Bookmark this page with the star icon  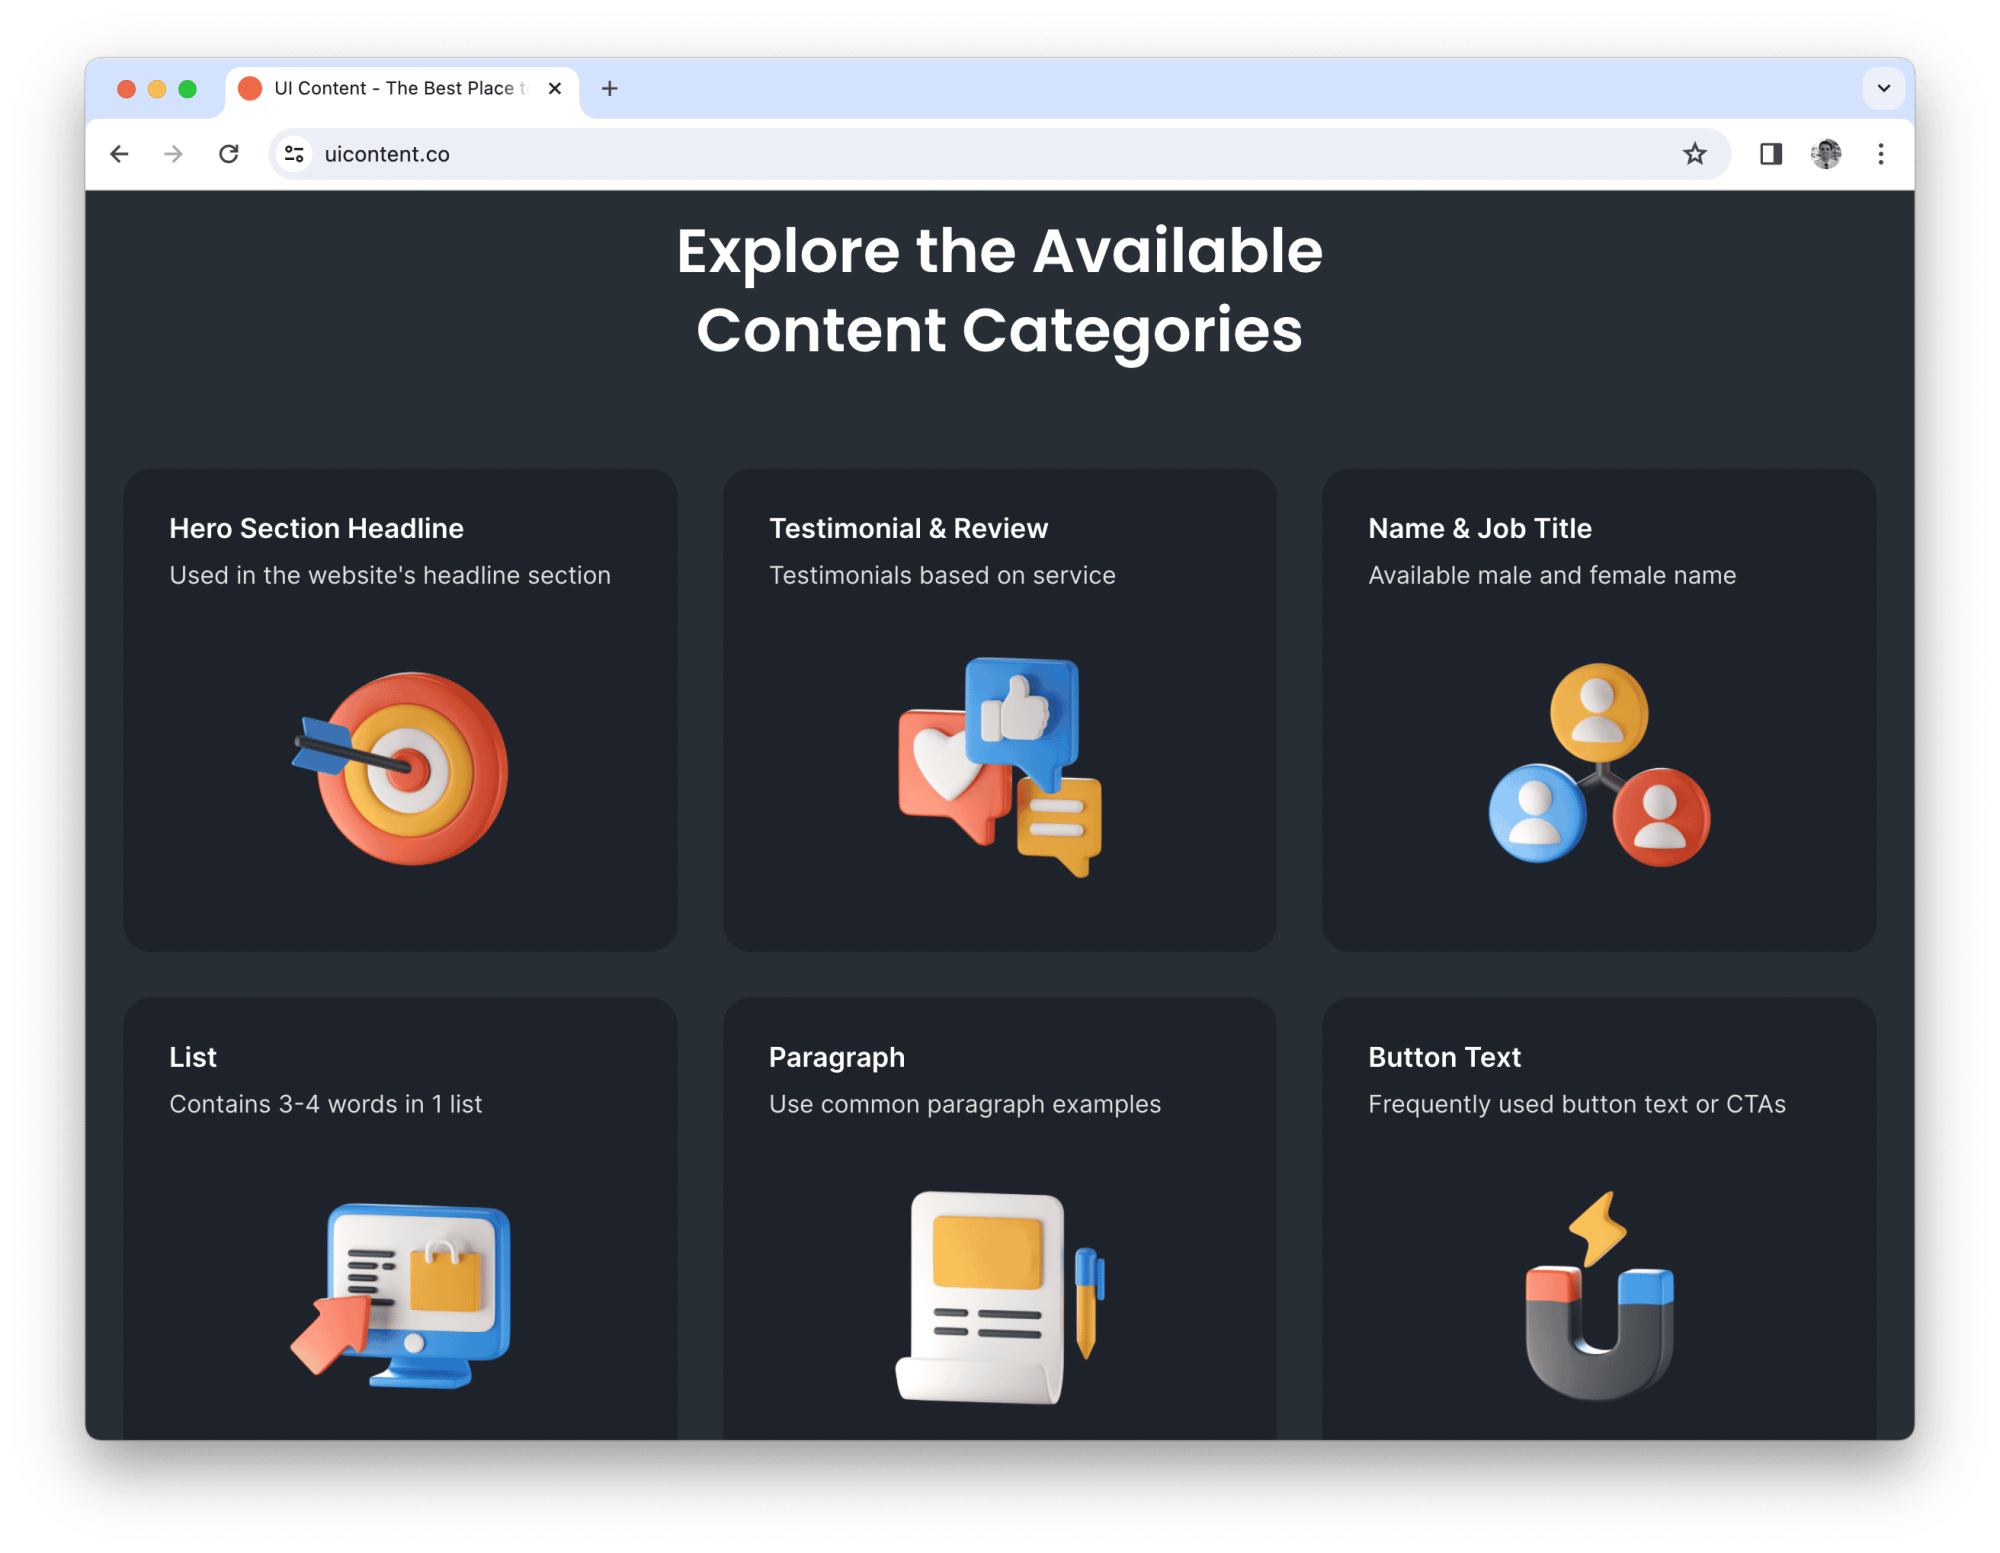1694,154
